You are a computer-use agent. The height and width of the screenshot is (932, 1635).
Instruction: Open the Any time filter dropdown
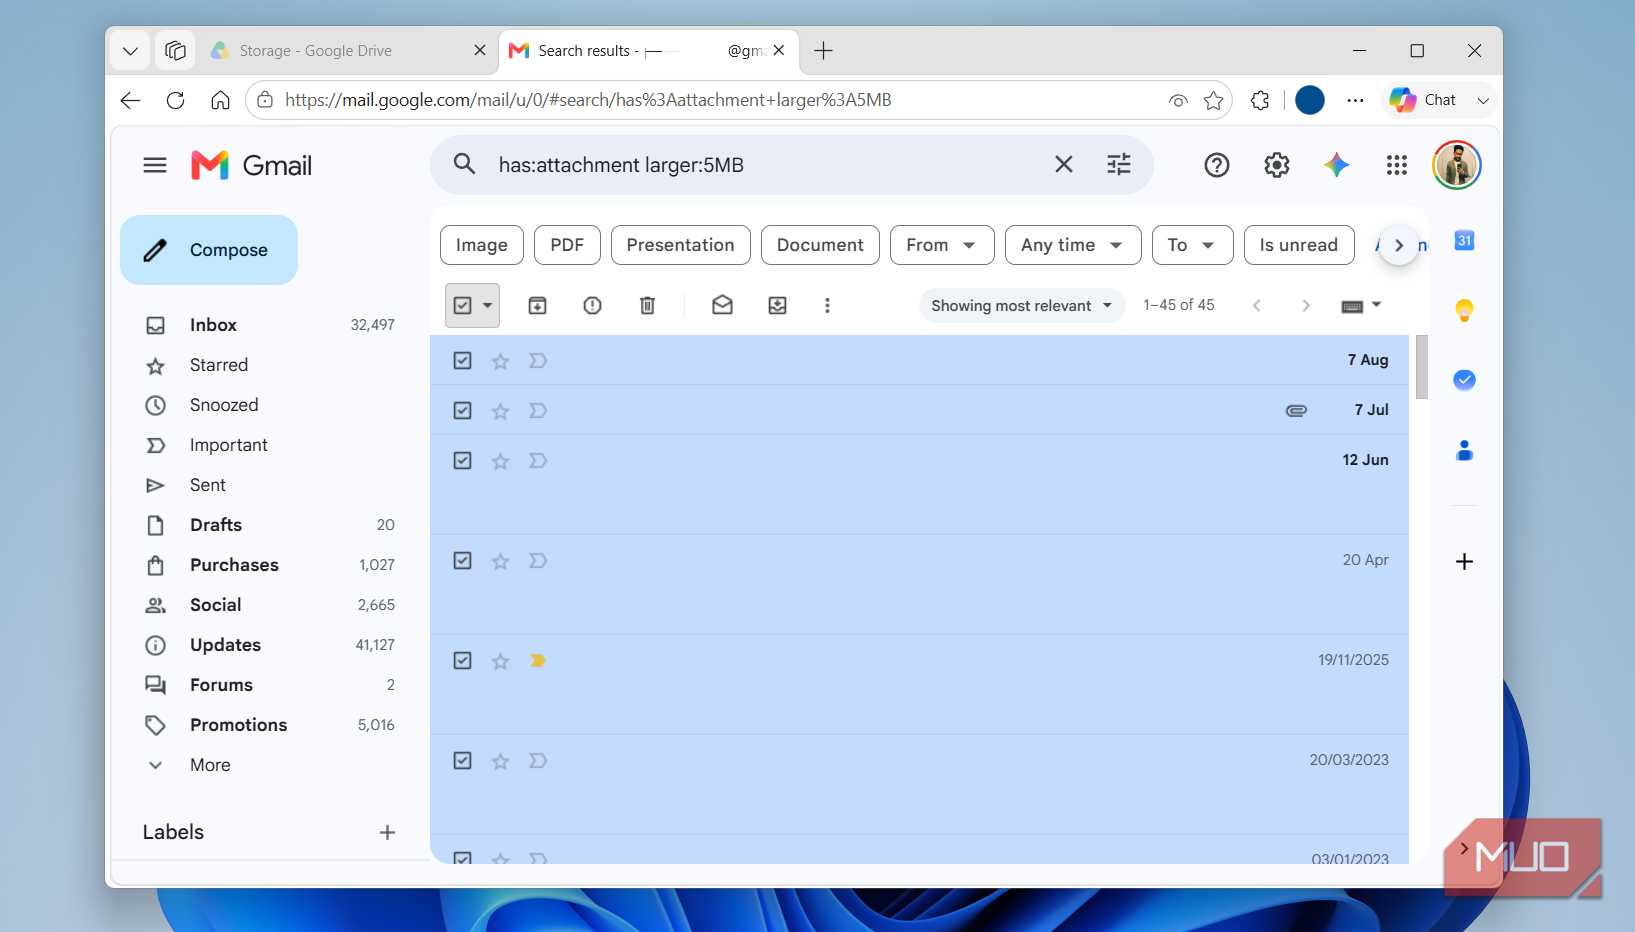1073,245
